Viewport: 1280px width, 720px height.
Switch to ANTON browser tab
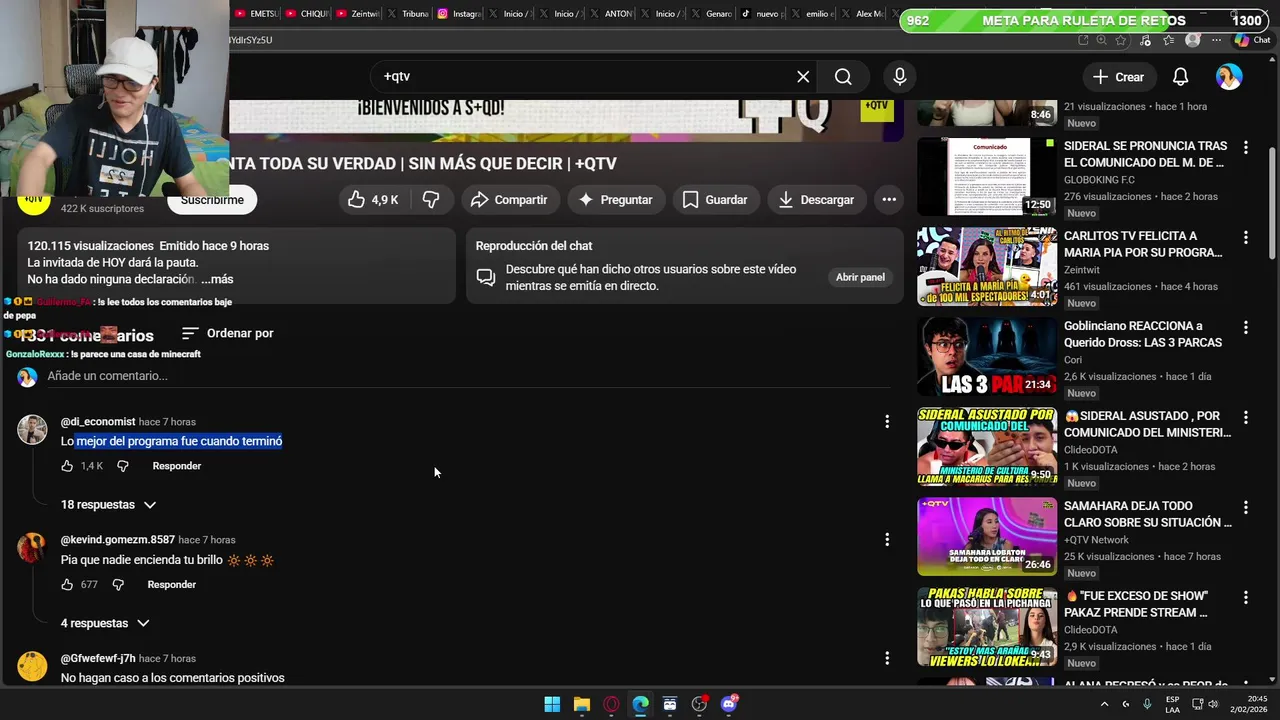point(611,14)
